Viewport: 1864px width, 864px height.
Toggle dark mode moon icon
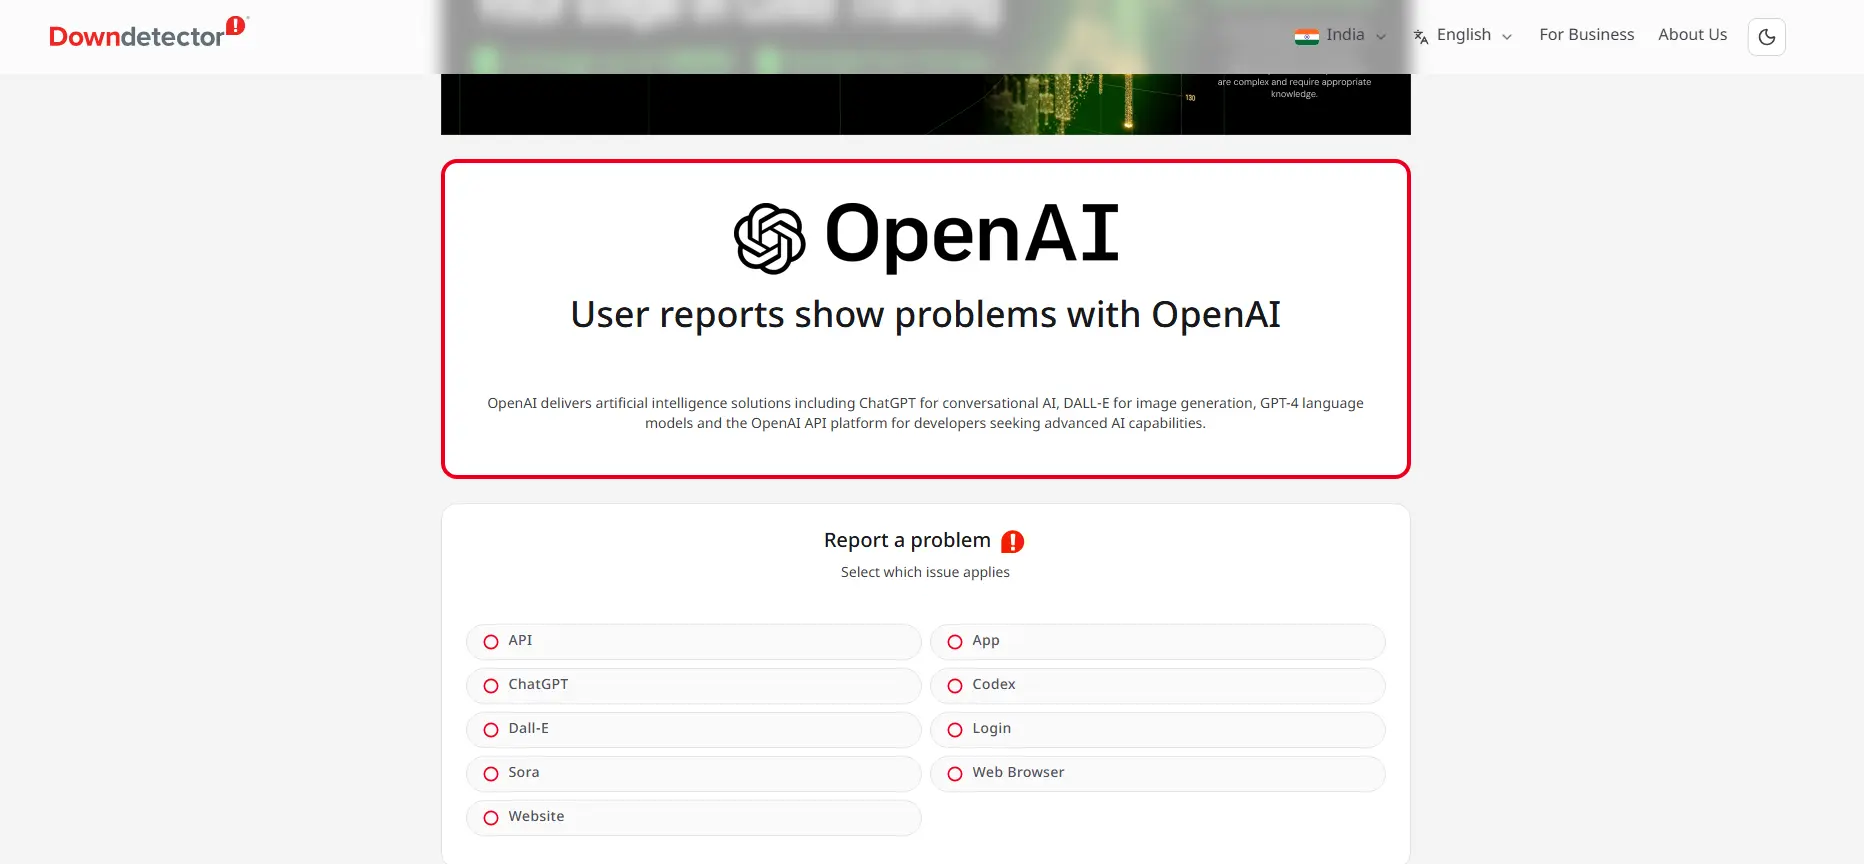tap(1767, 37)
